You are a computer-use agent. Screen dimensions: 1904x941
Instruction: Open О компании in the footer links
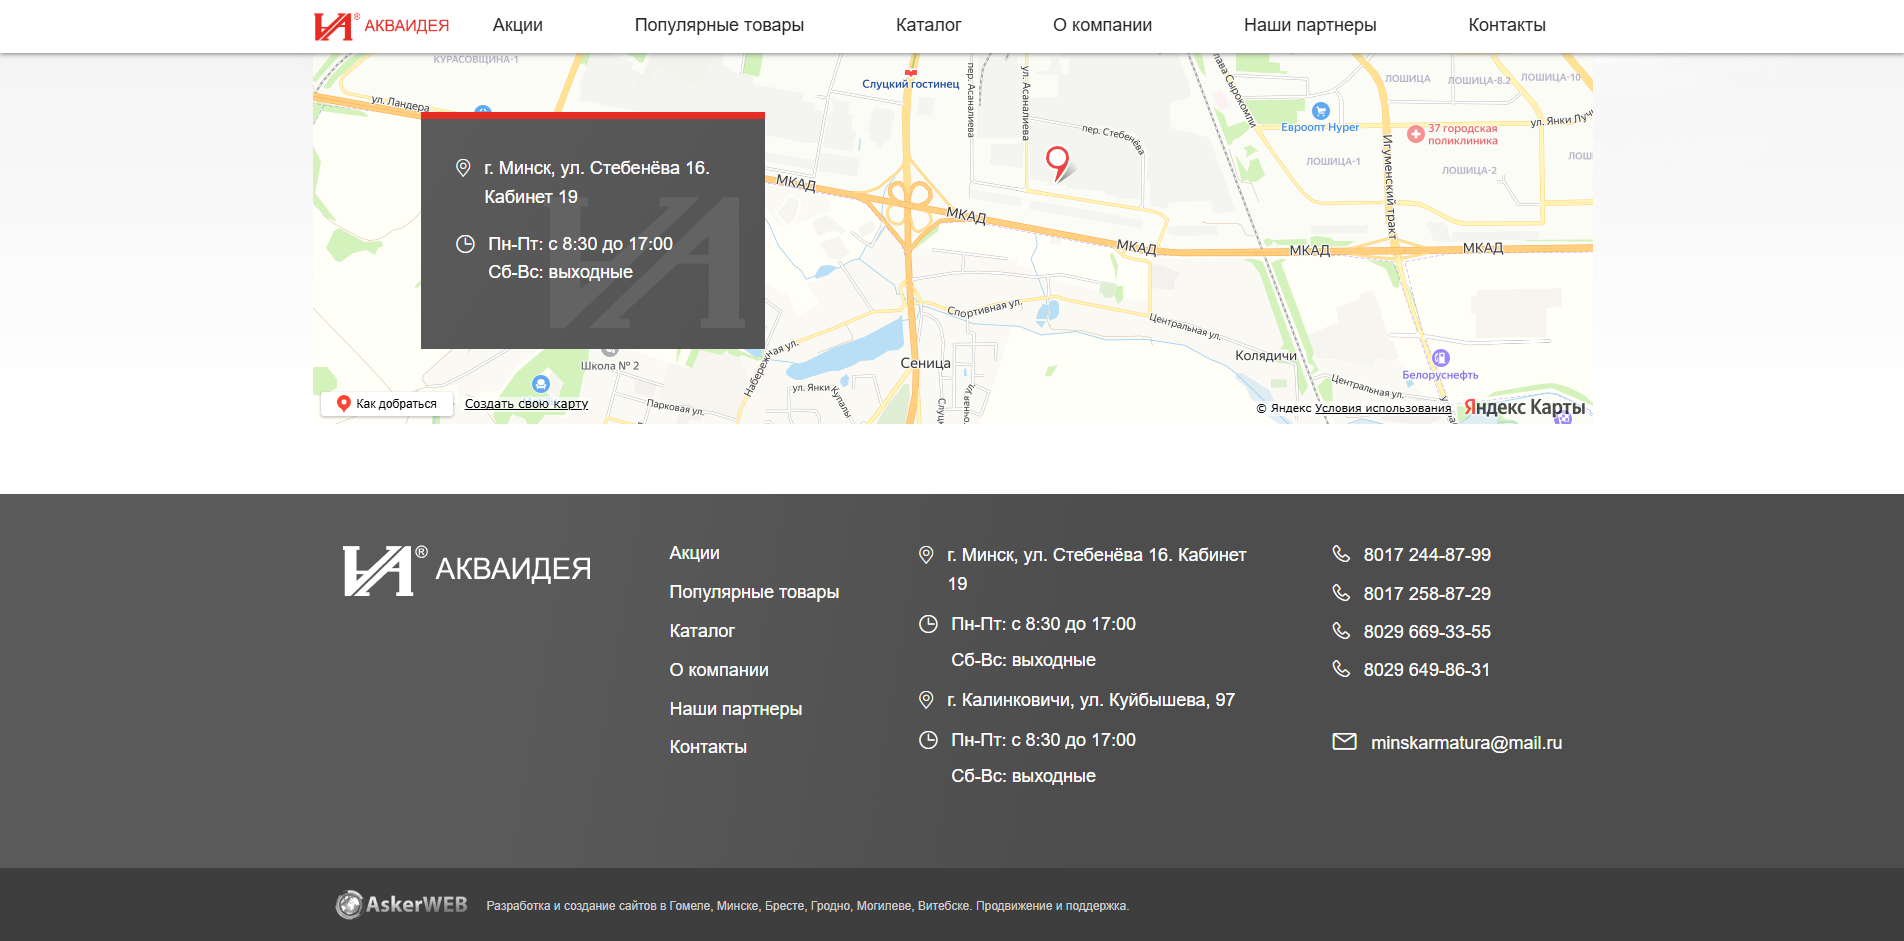[x=719, y=670]
